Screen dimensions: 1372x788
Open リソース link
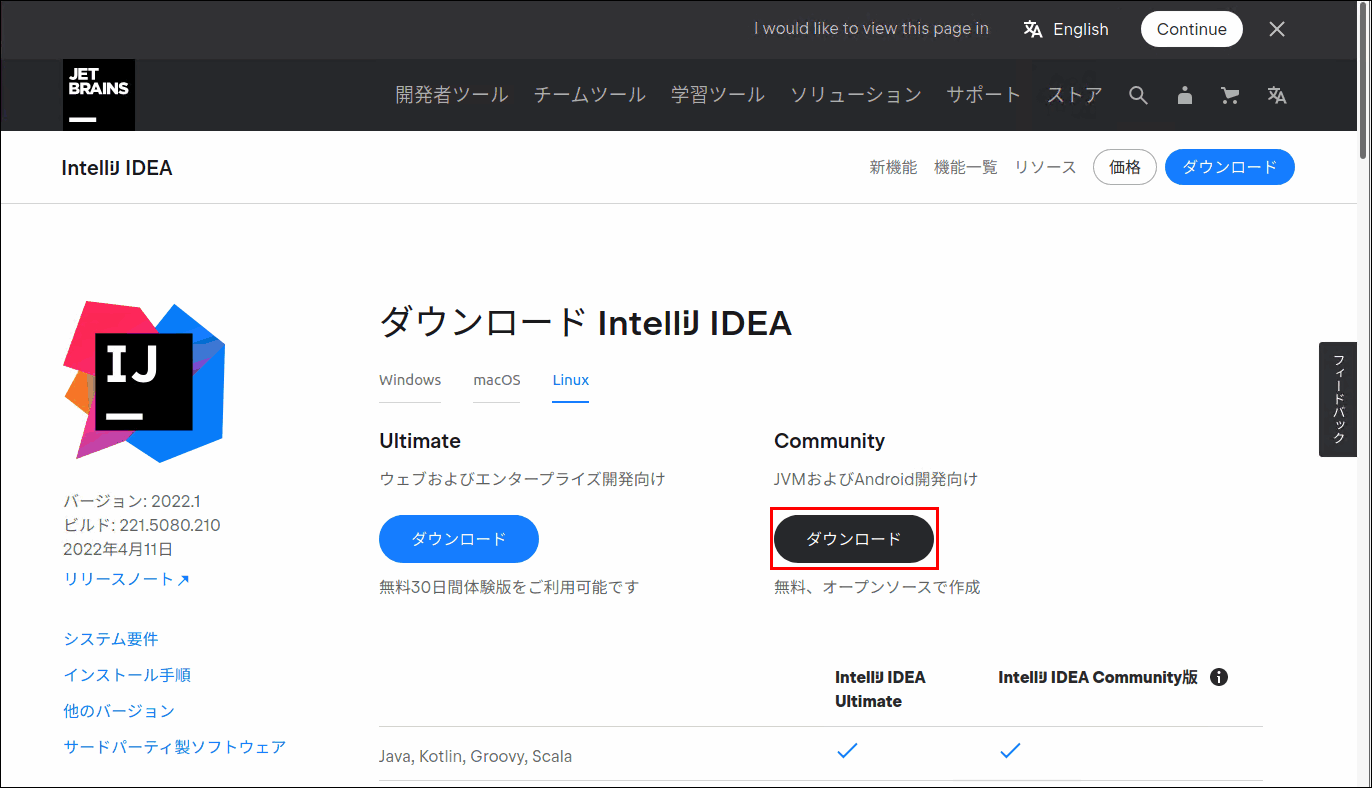[1045, 167]
